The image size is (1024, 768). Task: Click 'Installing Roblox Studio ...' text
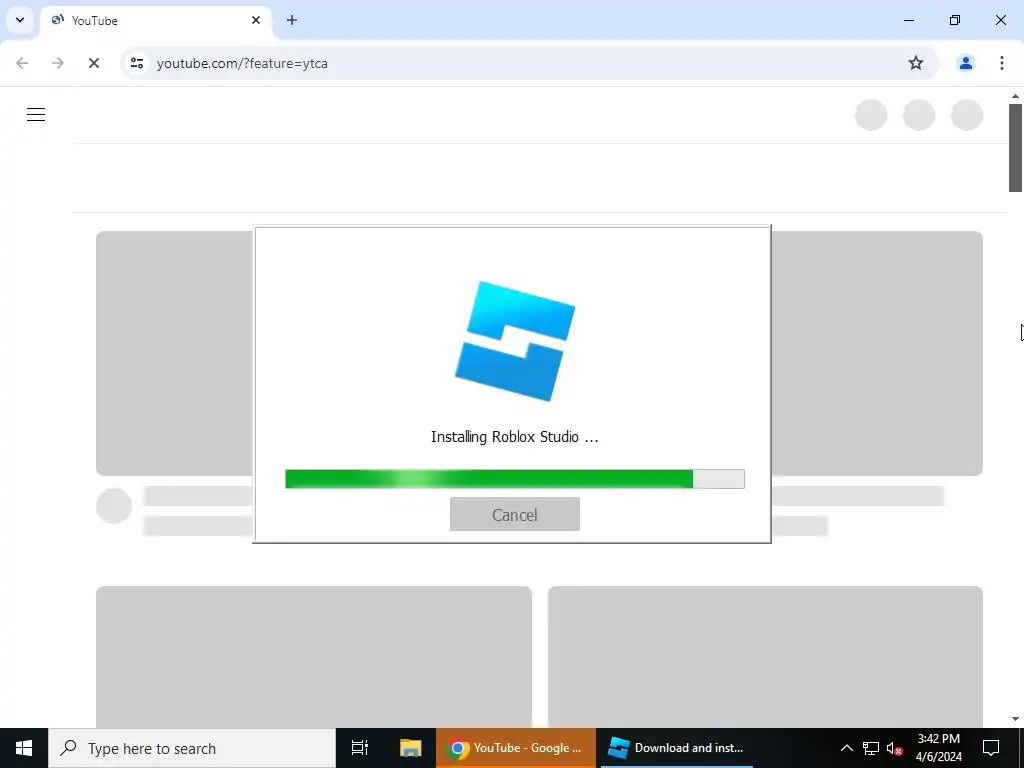[515, 437]
